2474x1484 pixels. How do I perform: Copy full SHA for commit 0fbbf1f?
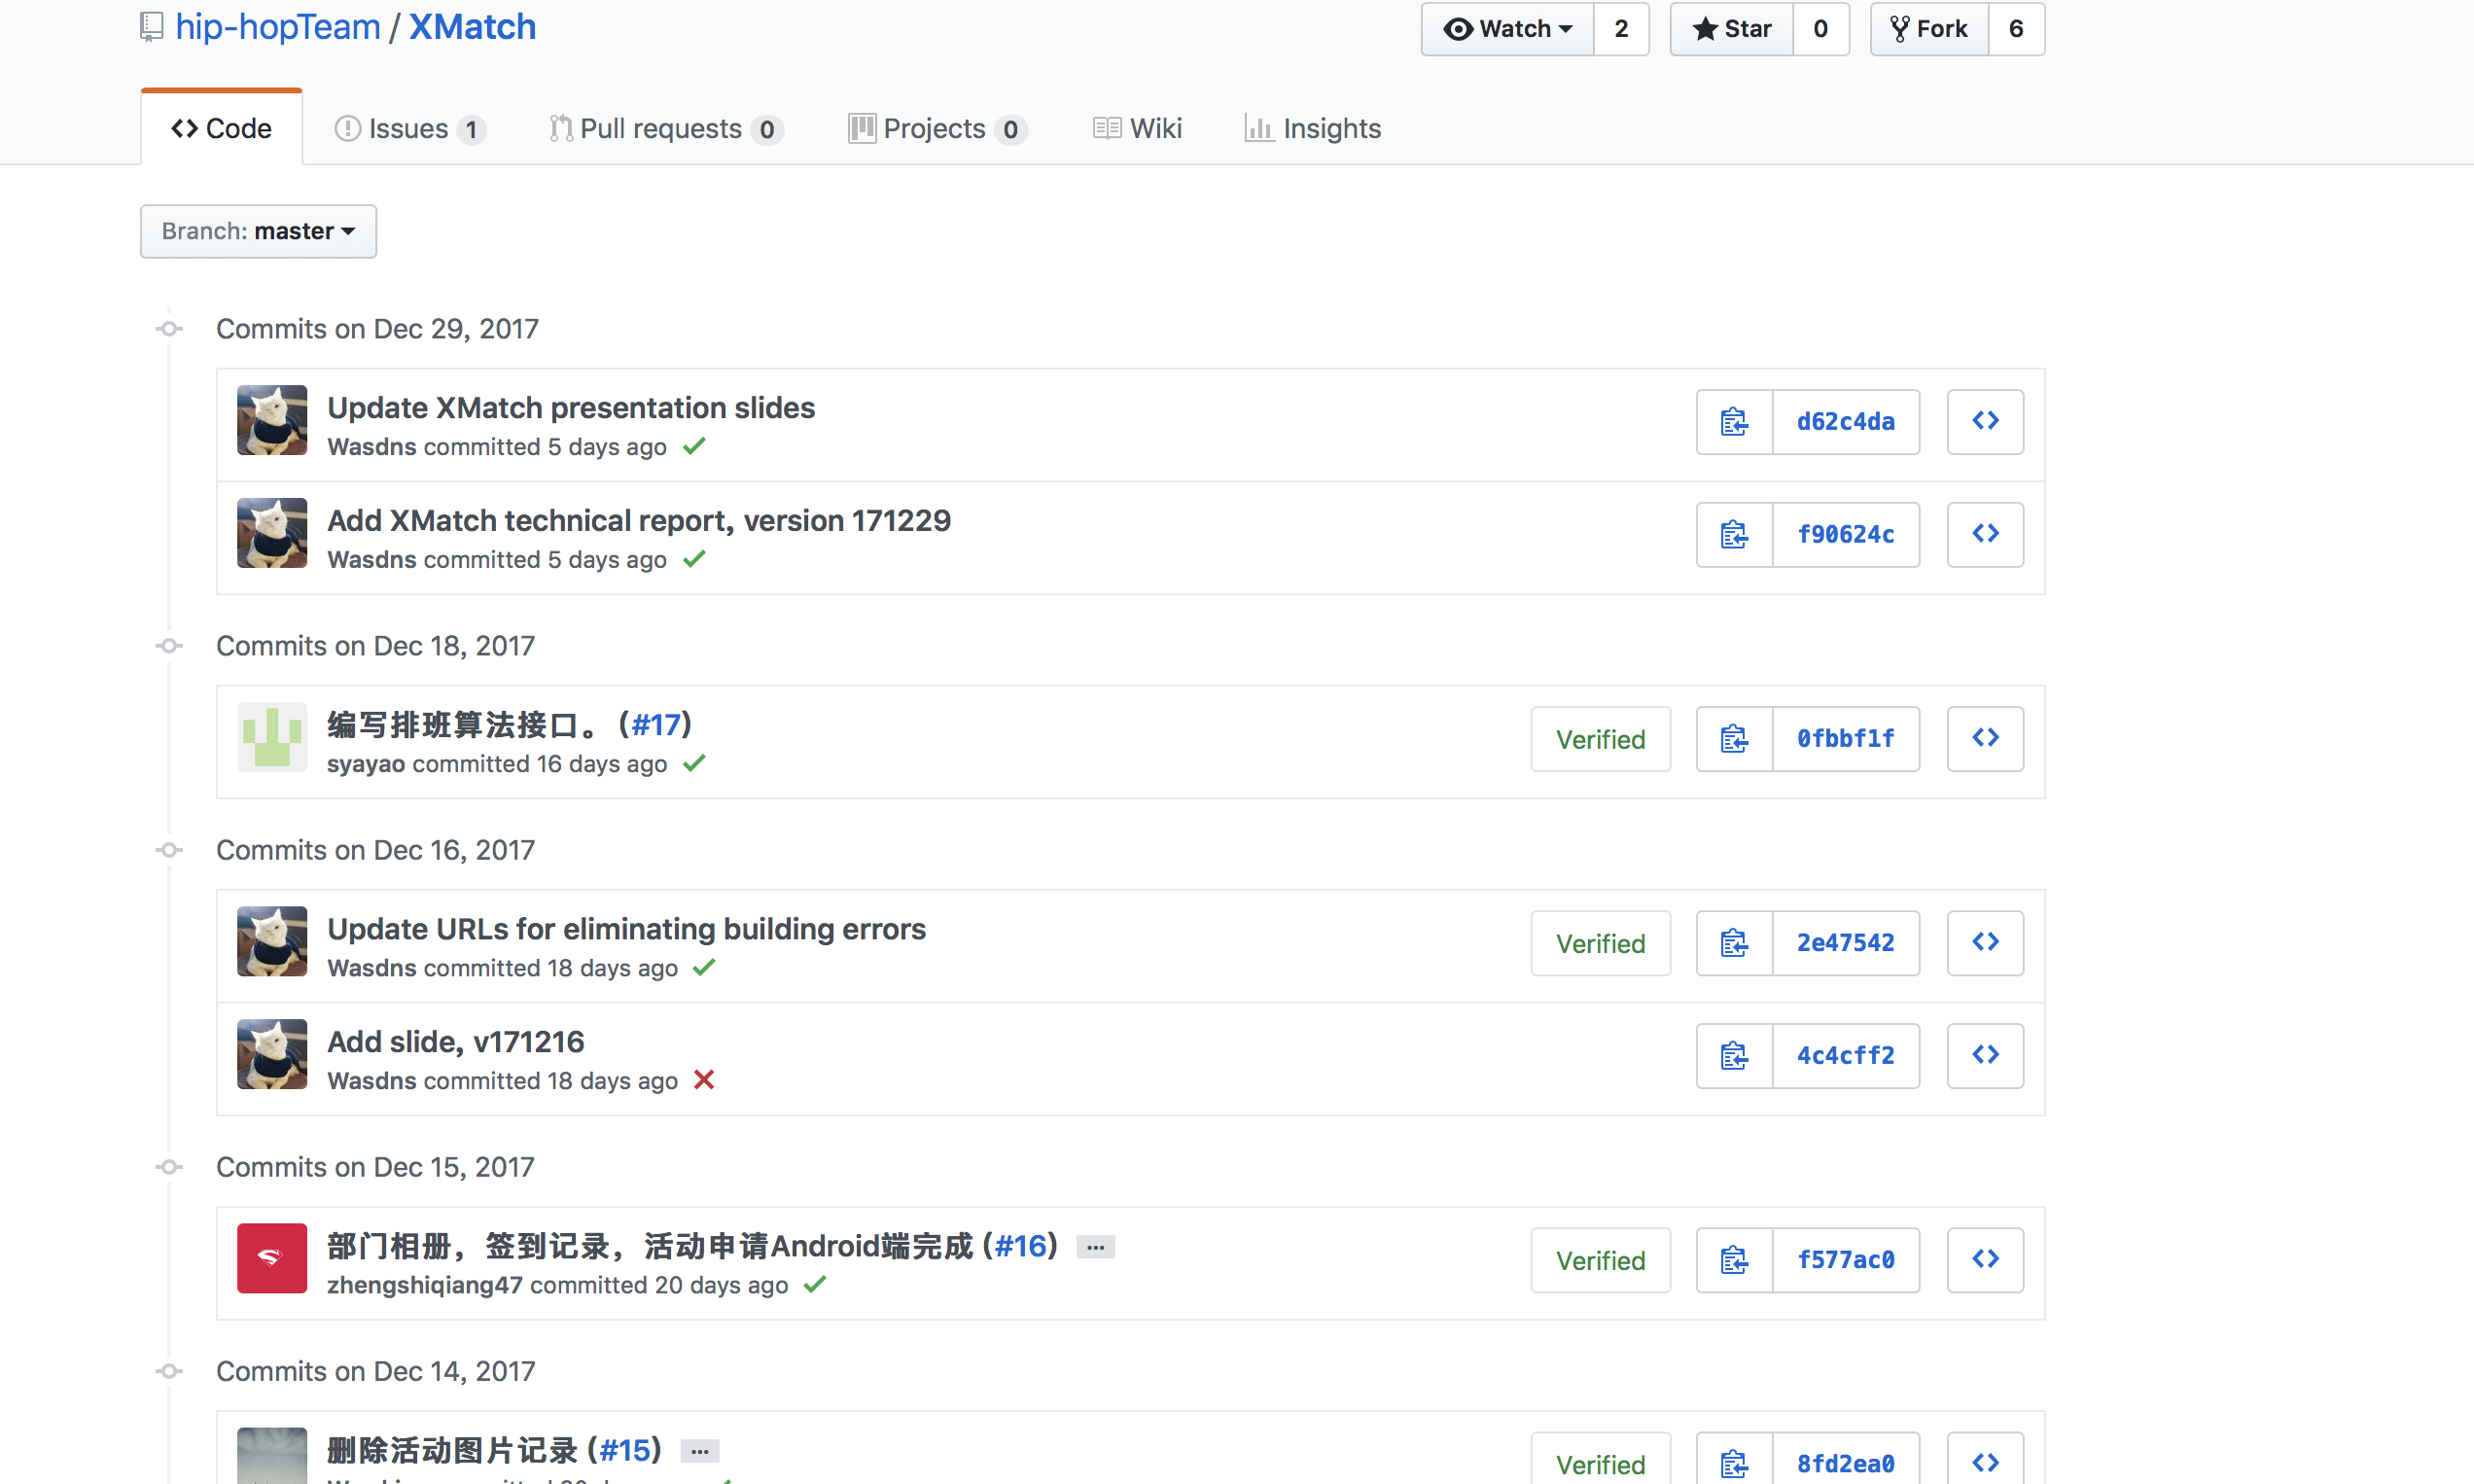pyautogui.click(x=1734, y=739)
